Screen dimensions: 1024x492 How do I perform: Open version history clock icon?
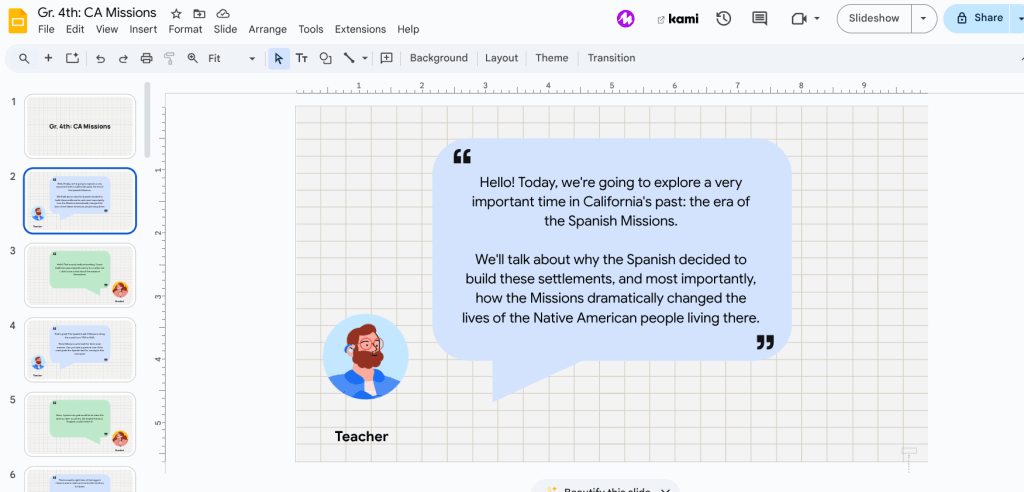pyautogui.click(x=723, y=18)
